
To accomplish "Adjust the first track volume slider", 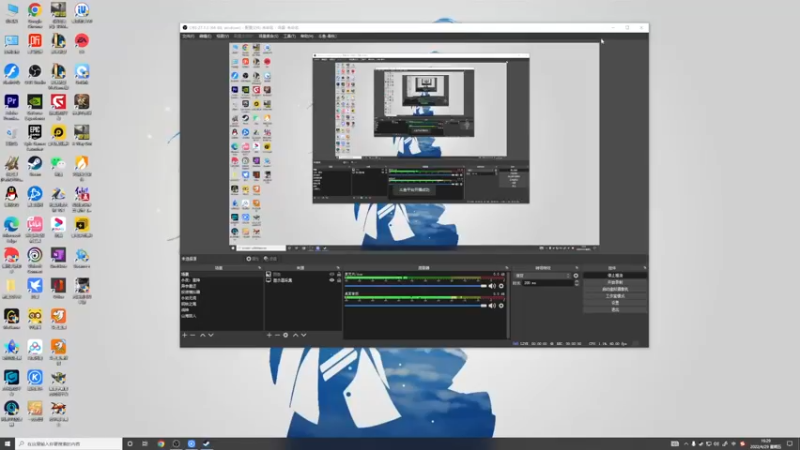I will click(416, 286).
